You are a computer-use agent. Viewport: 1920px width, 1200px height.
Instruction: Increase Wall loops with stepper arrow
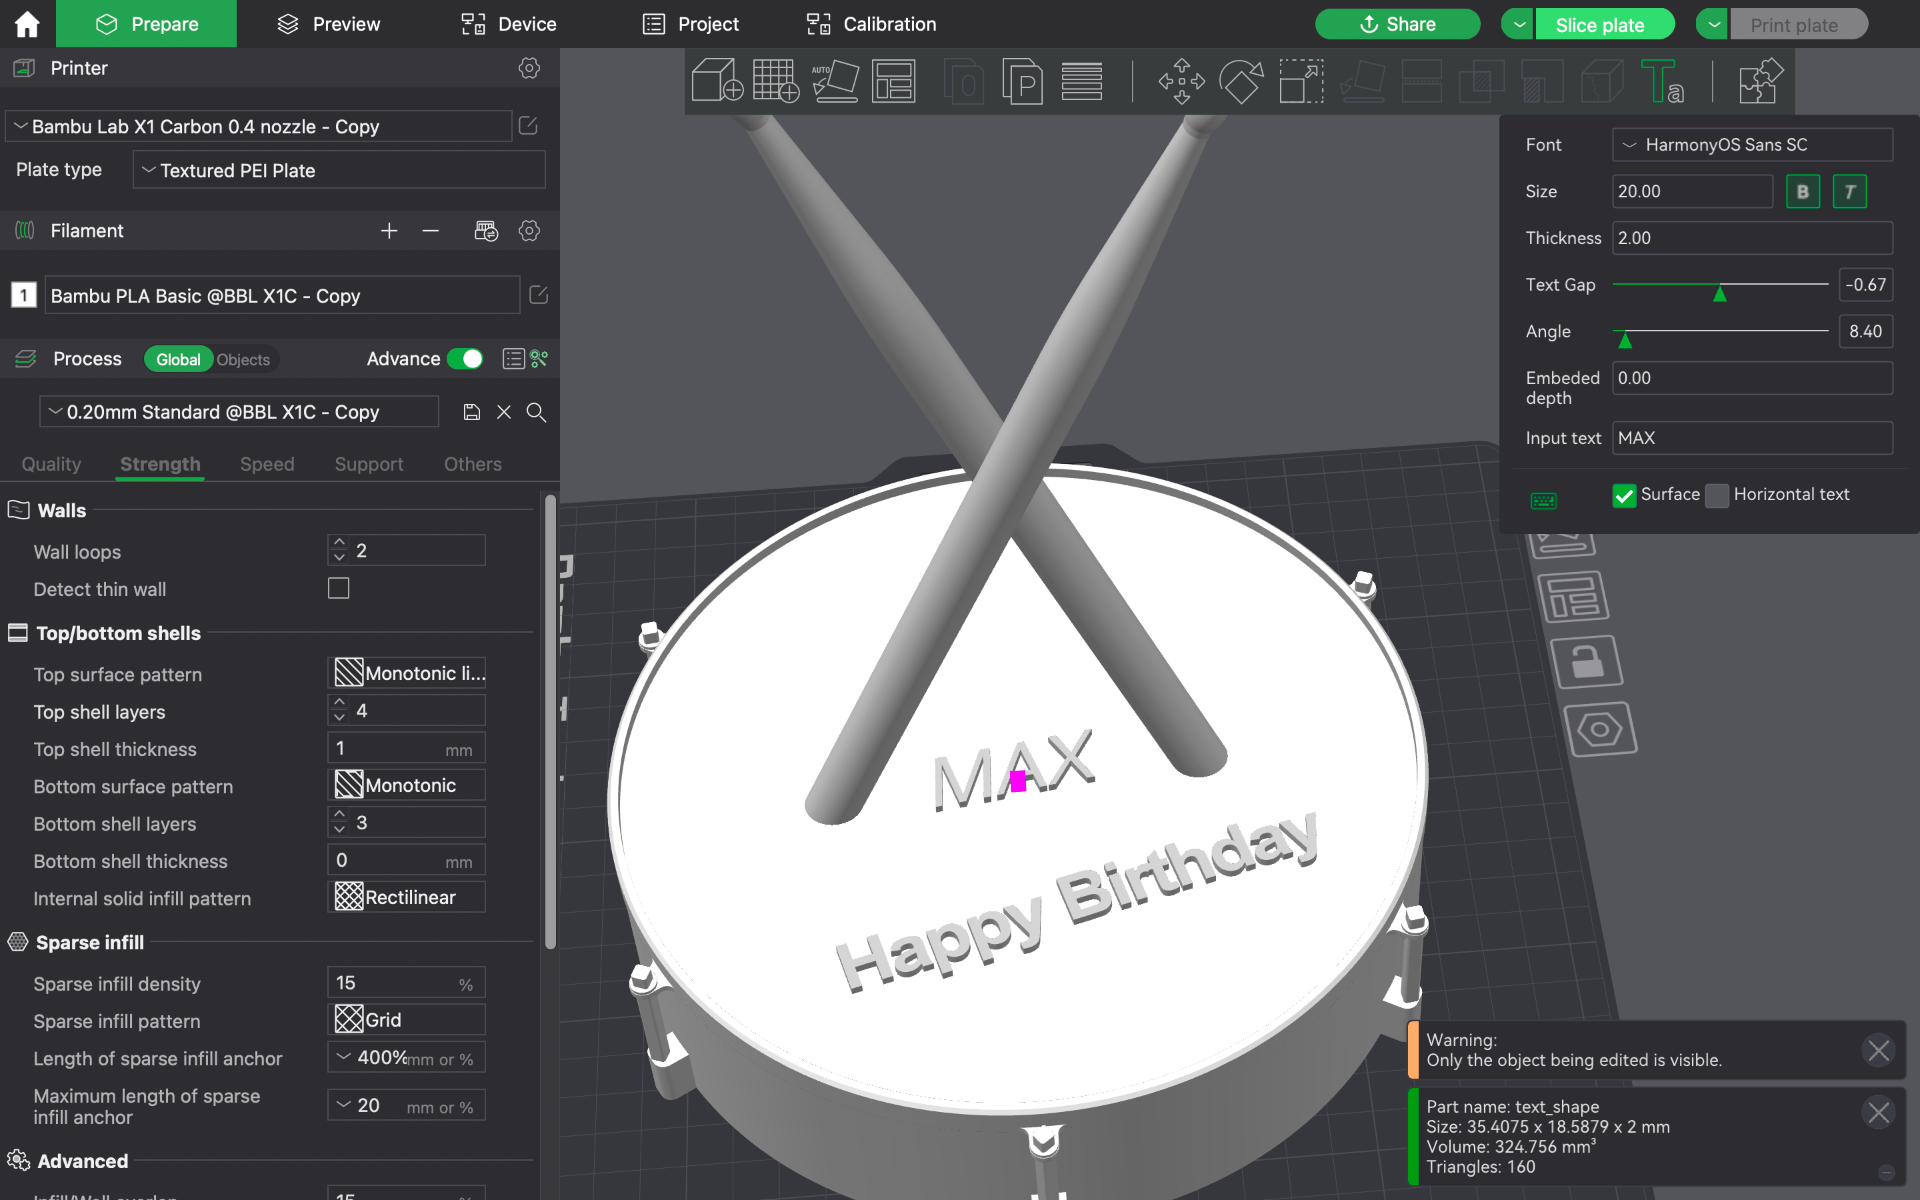tap(340, 543)
